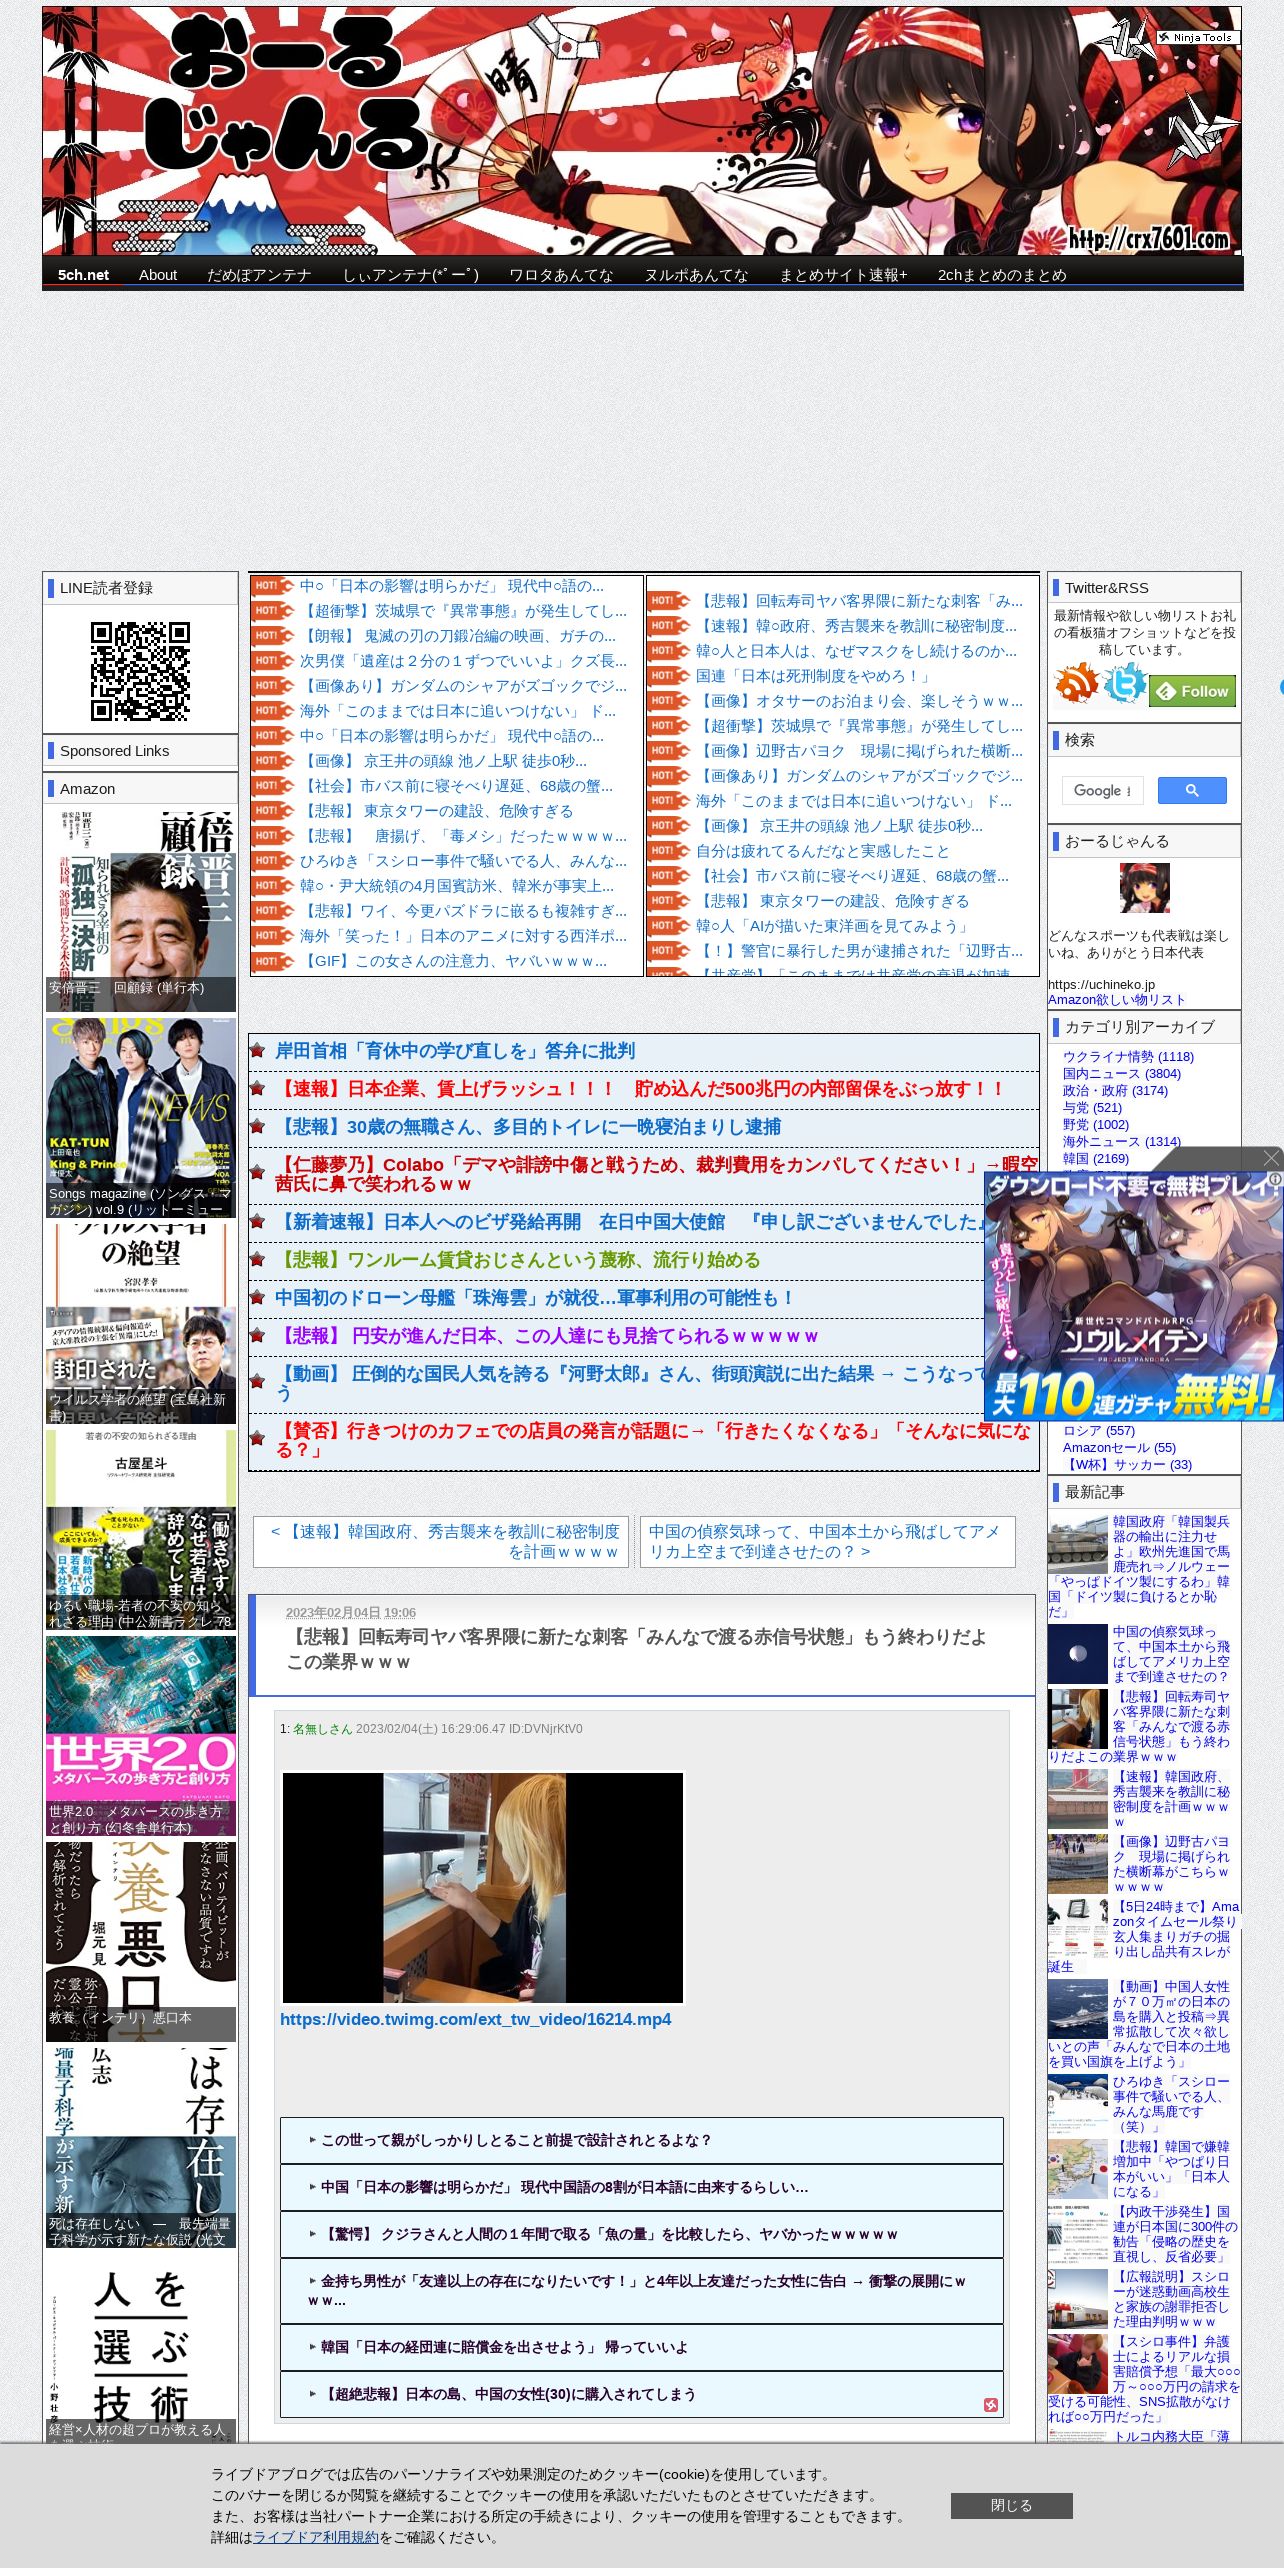1284x2568 pixels.
Task: Expand 中国「日本の影響は明らかだ」 related item in list box
Action: point(641,2187)
